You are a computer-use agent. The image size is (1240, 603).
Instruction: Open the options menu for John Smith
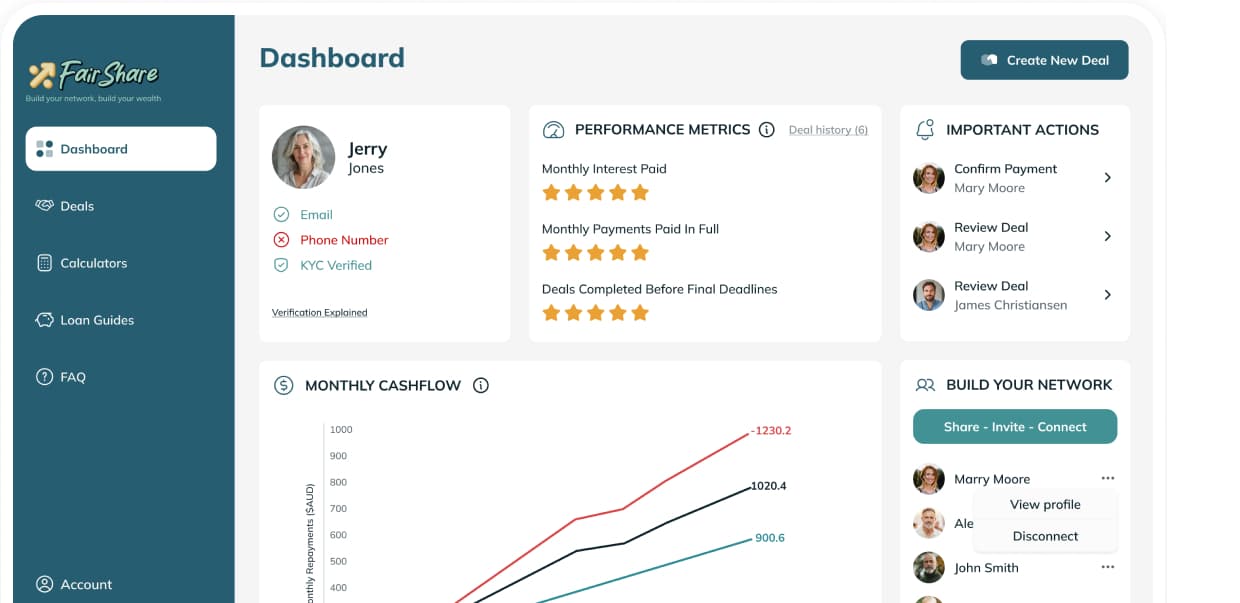[x=1107, y=567]
